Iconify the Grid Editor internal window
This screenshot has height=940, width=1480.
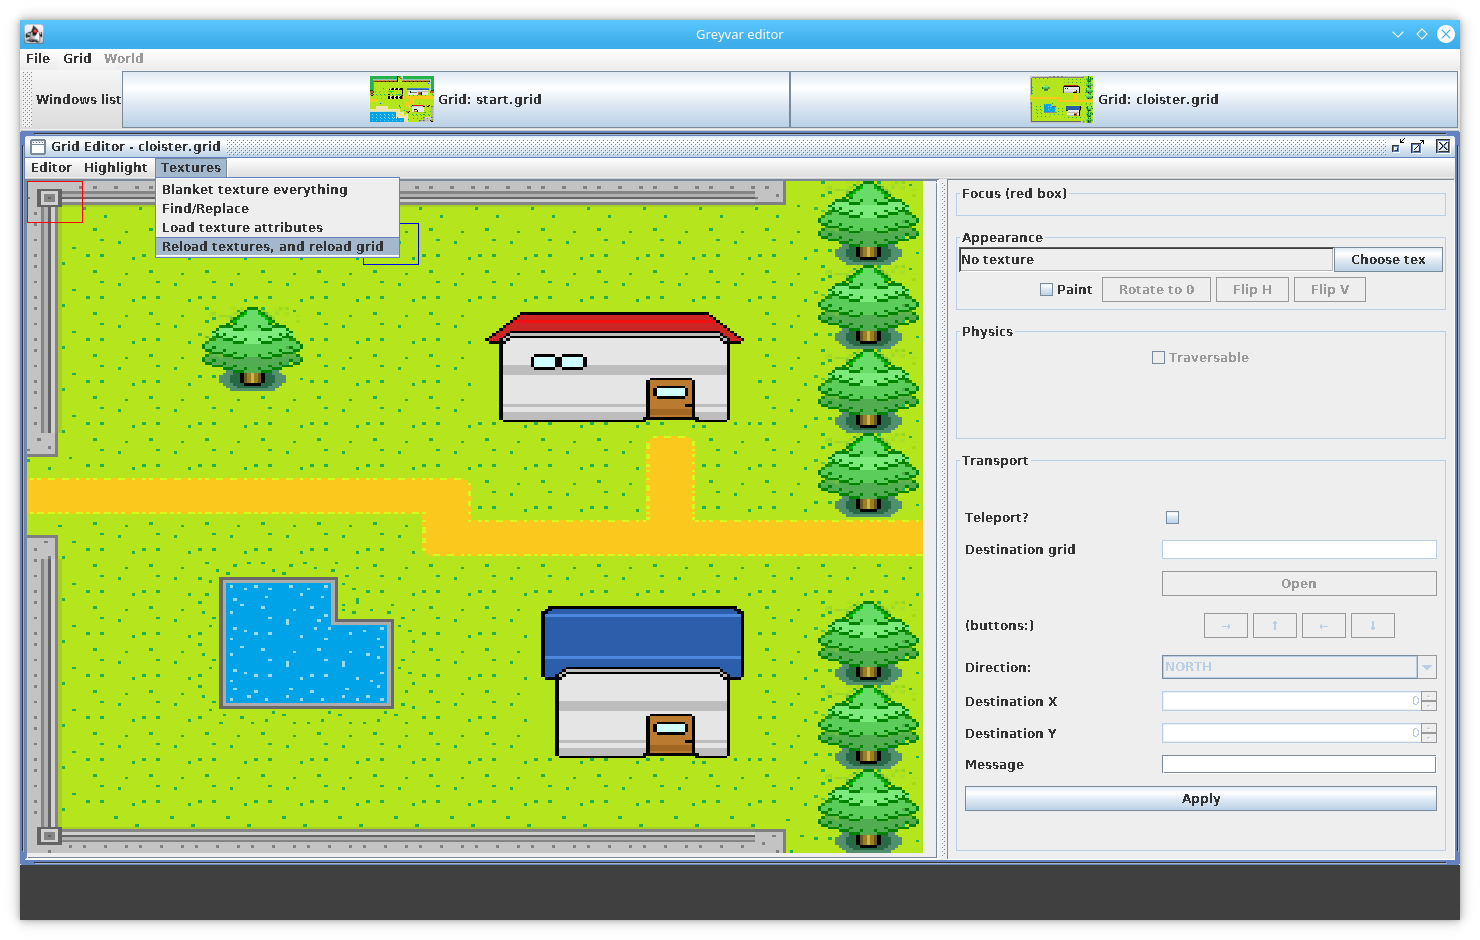1398,146
